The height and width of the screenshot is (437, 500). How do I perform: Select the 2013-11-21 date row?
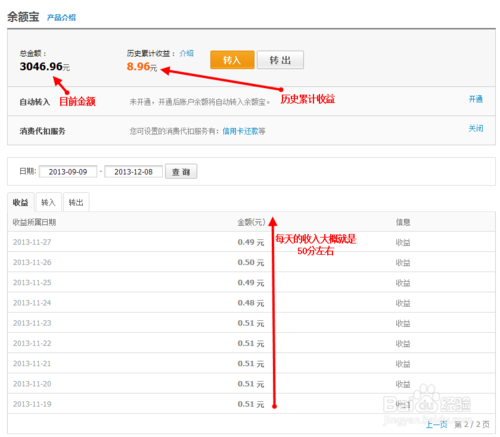tap(251, 363)
